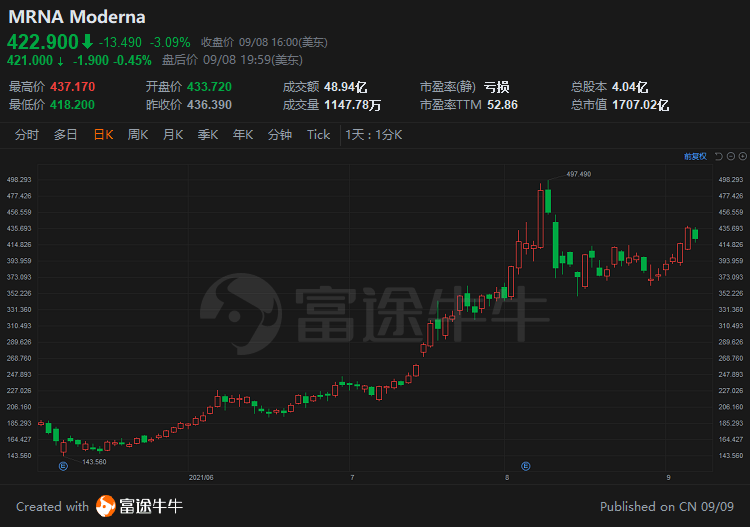Open the earnings marker near the August axis label
Image resolution: width=750 pixels, height=527 pixels.
point(526,466)
